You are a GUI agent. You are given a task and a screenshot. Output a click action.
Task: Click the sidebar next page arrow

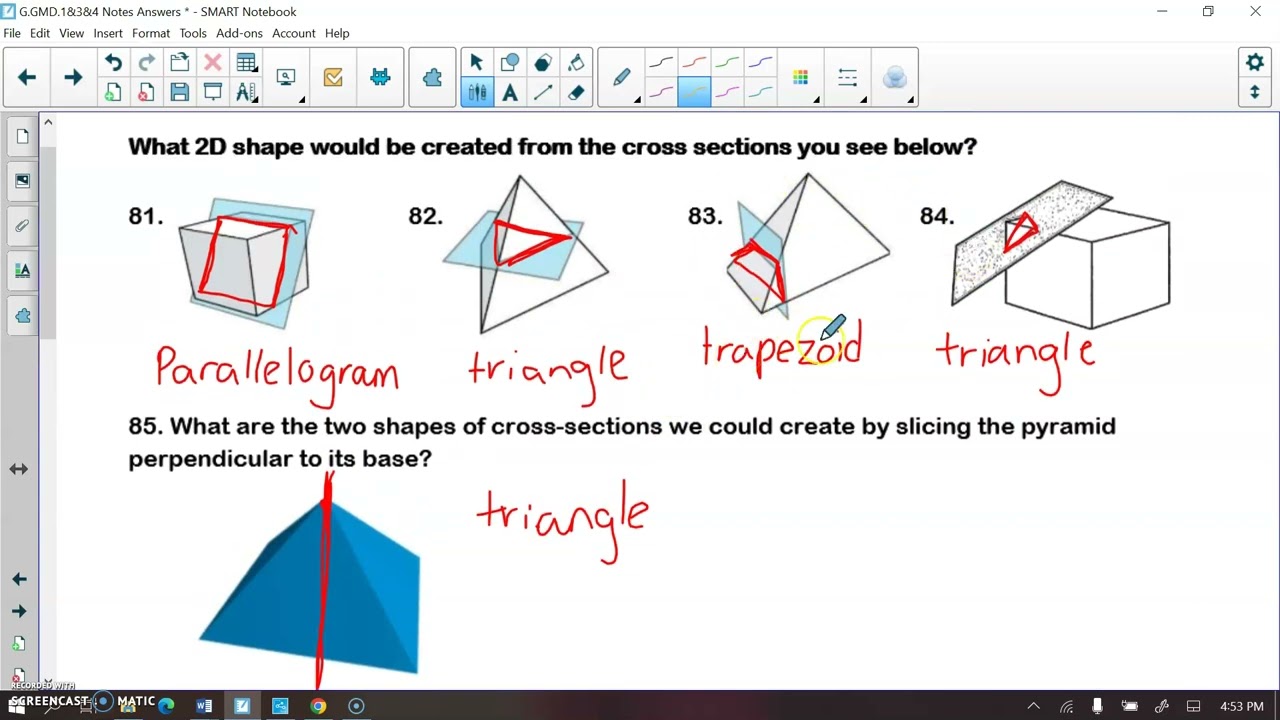click(19, 611)
